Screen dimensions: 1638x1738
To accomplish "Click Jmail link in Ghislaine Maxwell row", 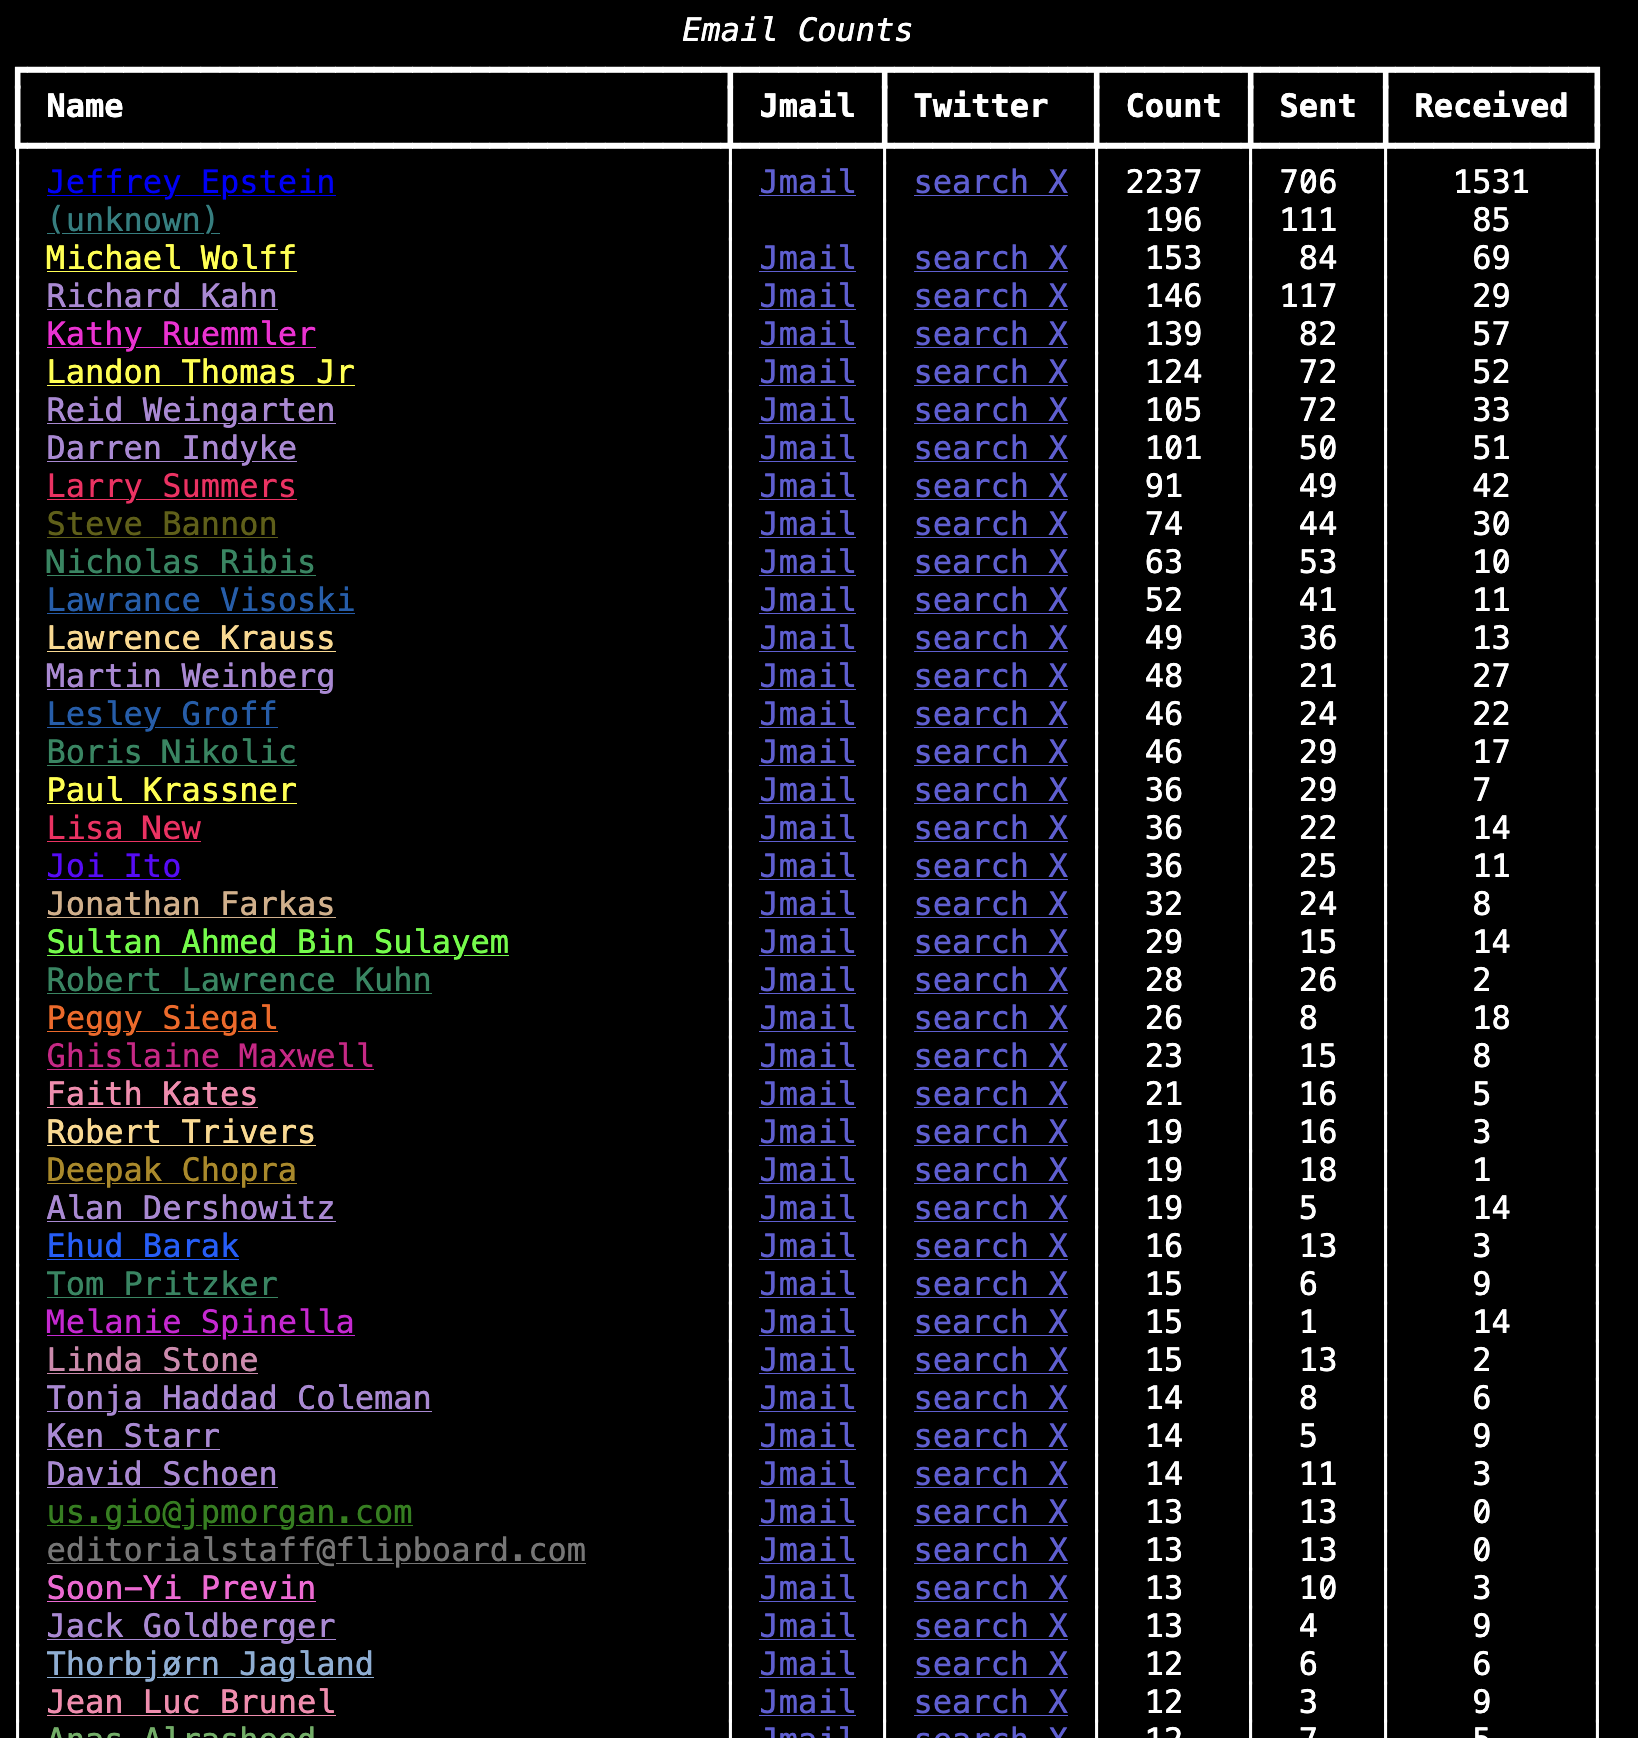I will coord(807,1056).
